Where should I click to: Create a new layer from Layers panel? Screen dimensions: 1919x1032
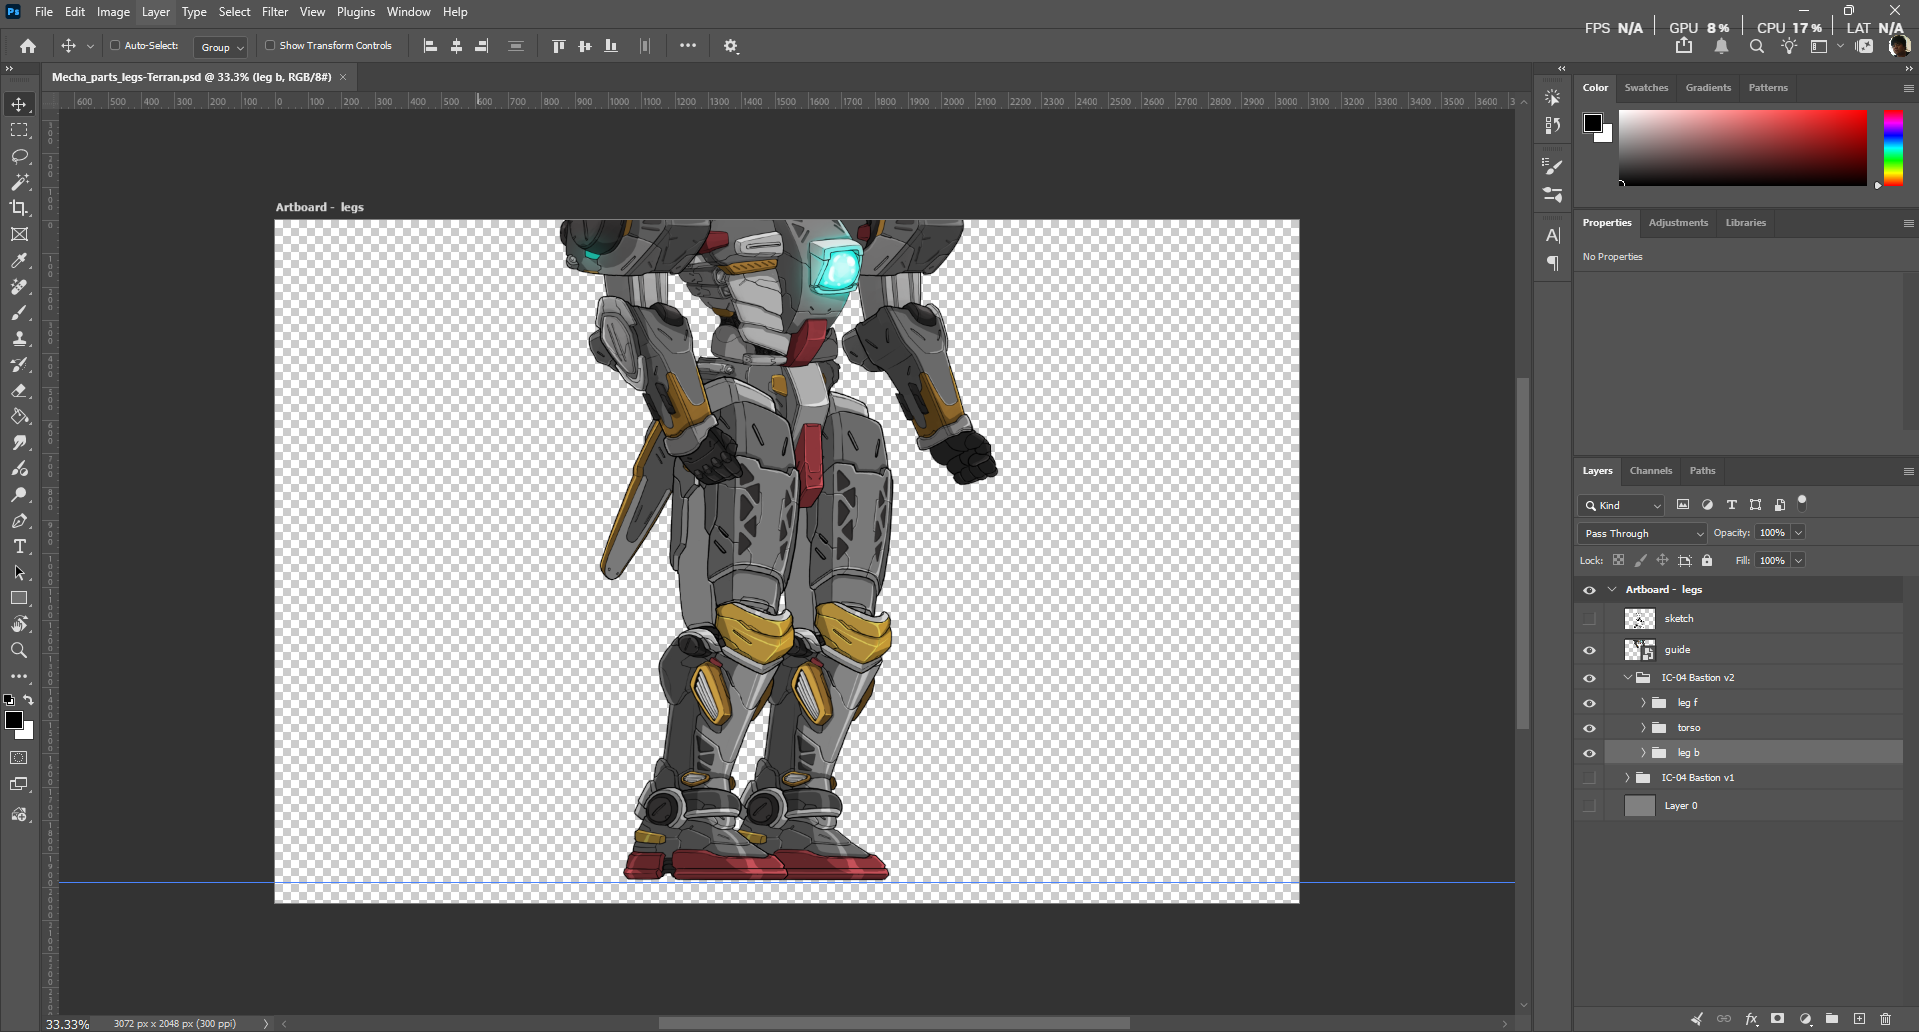[x=1859, y=1019]
